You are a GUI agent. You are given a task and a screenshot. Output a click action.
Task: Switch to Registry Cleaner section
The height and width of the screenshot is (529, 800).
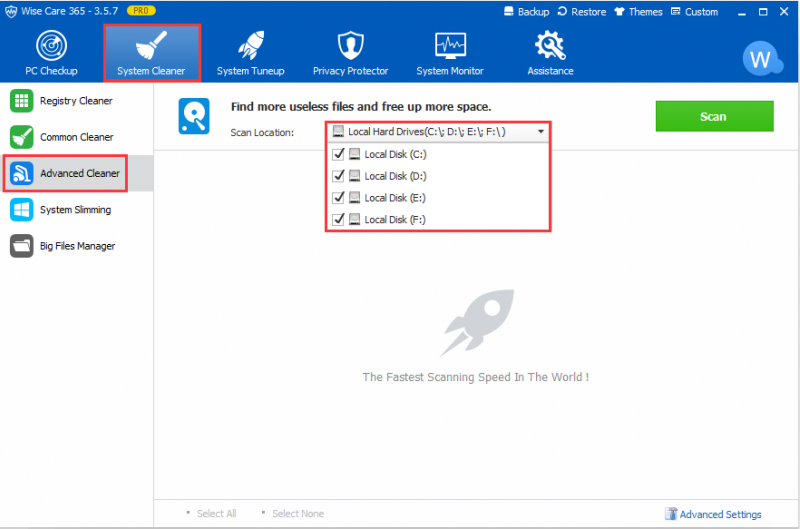[77, 100]
